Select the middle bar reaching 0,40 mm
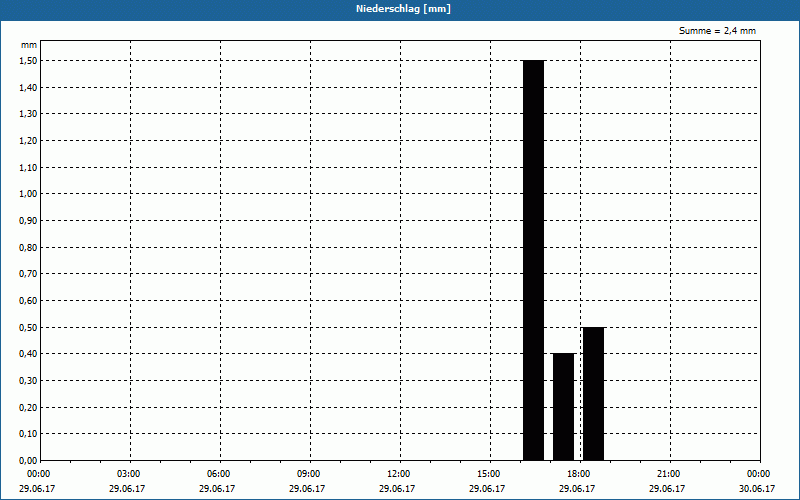 pos(563,407)
